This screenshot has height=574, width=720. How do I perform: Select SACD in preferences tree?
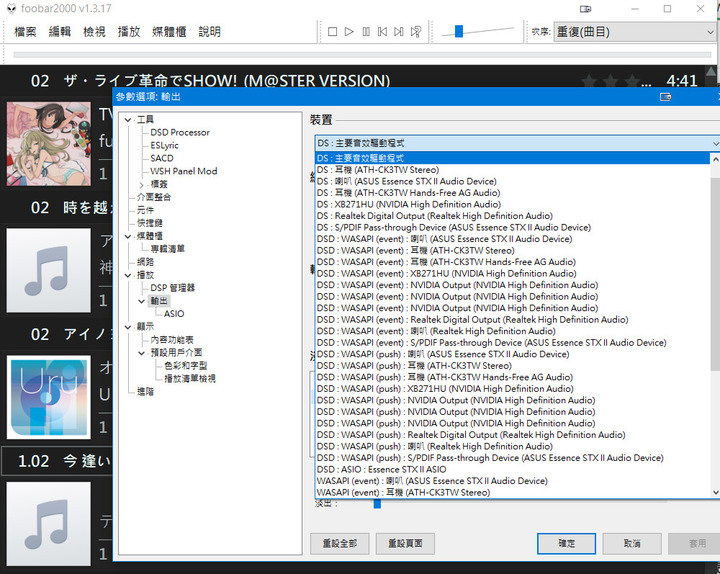point(162,158)
